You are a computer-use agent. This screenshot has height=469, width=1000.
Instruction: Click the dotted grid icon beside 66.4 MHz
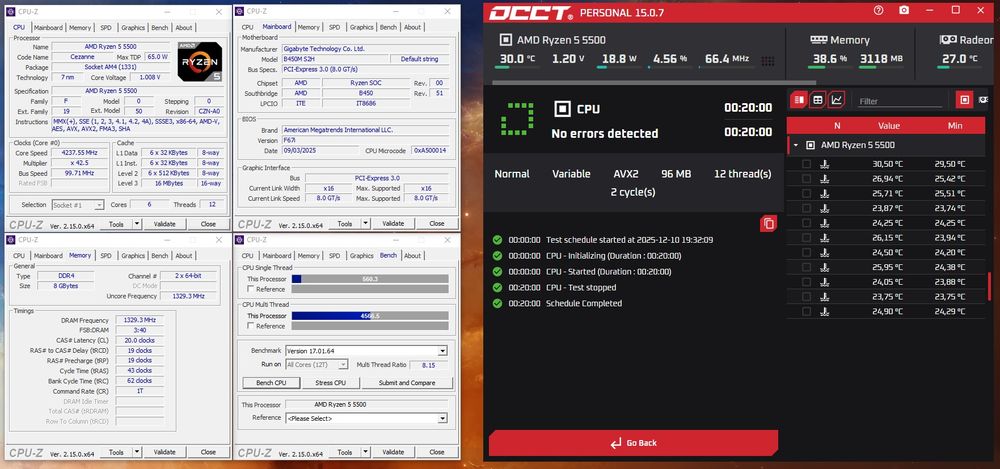coord(768,61)
